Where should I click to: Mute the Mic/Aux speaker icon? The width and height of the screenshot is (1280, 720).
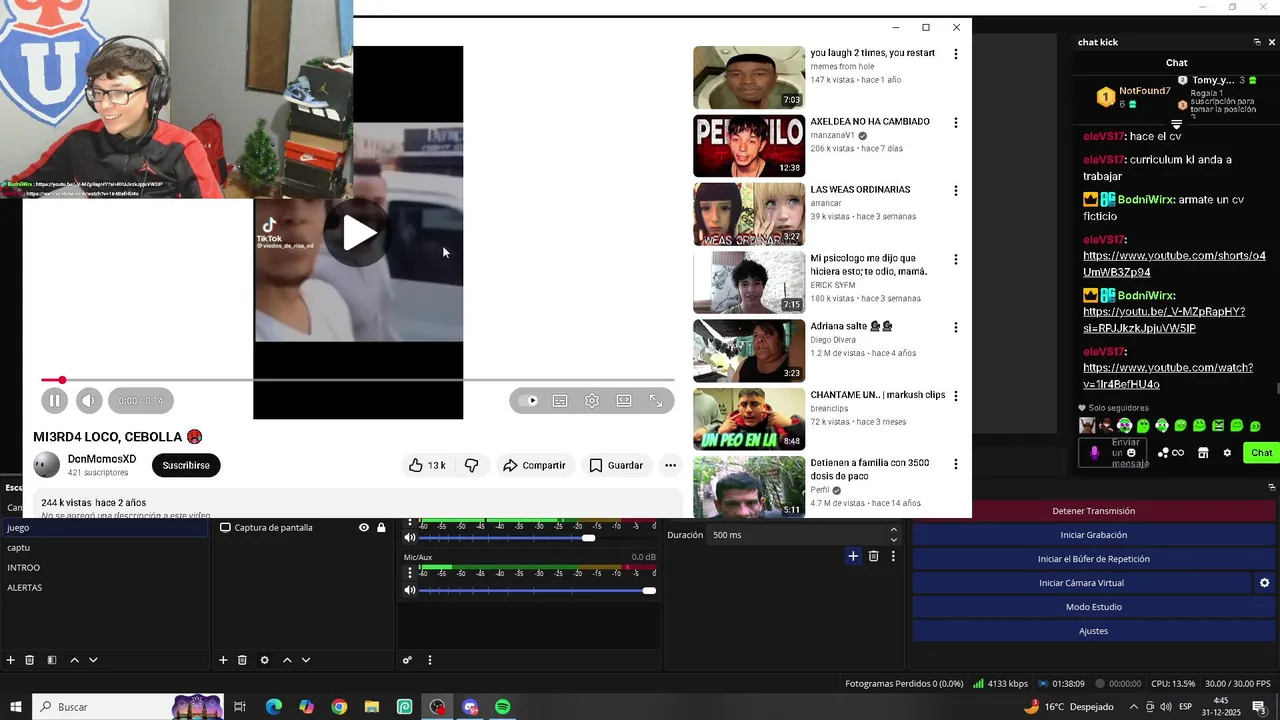point(409,590)
